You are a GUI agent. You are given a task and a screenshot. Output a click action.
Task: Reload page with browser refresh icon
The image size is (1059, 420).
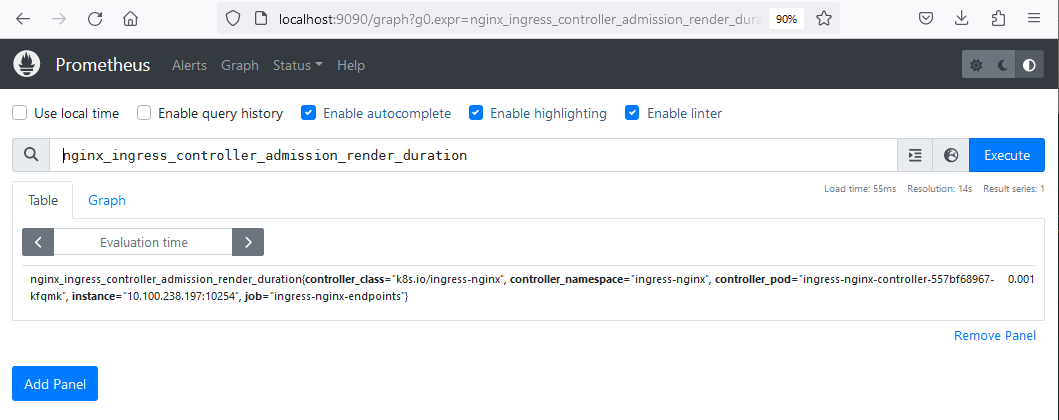95,18
